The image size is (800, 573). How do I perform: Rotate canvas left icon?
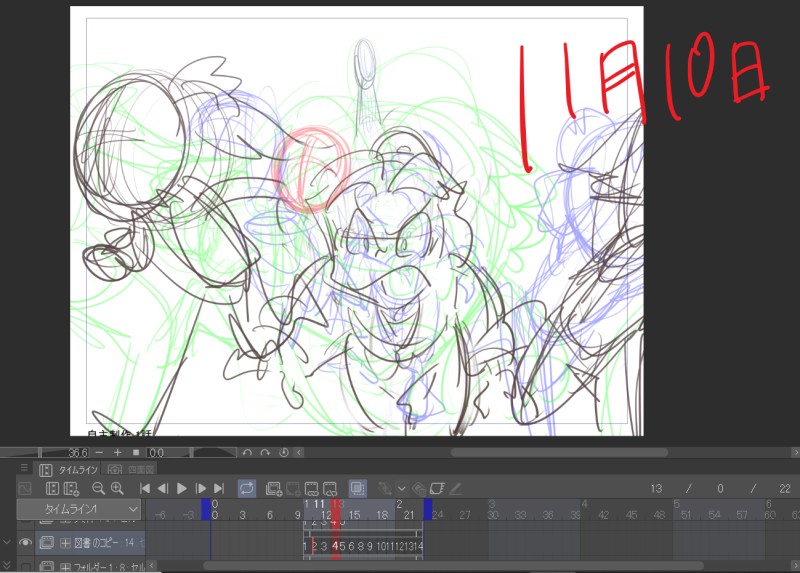(247, 452)
